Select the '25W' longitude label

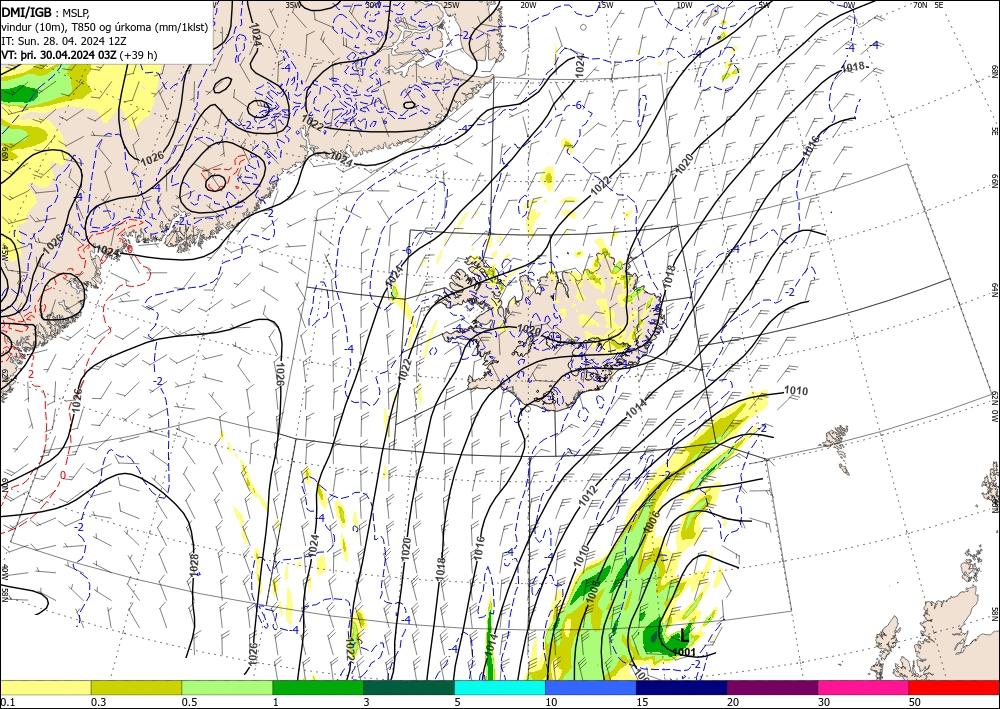click(451, 5)
